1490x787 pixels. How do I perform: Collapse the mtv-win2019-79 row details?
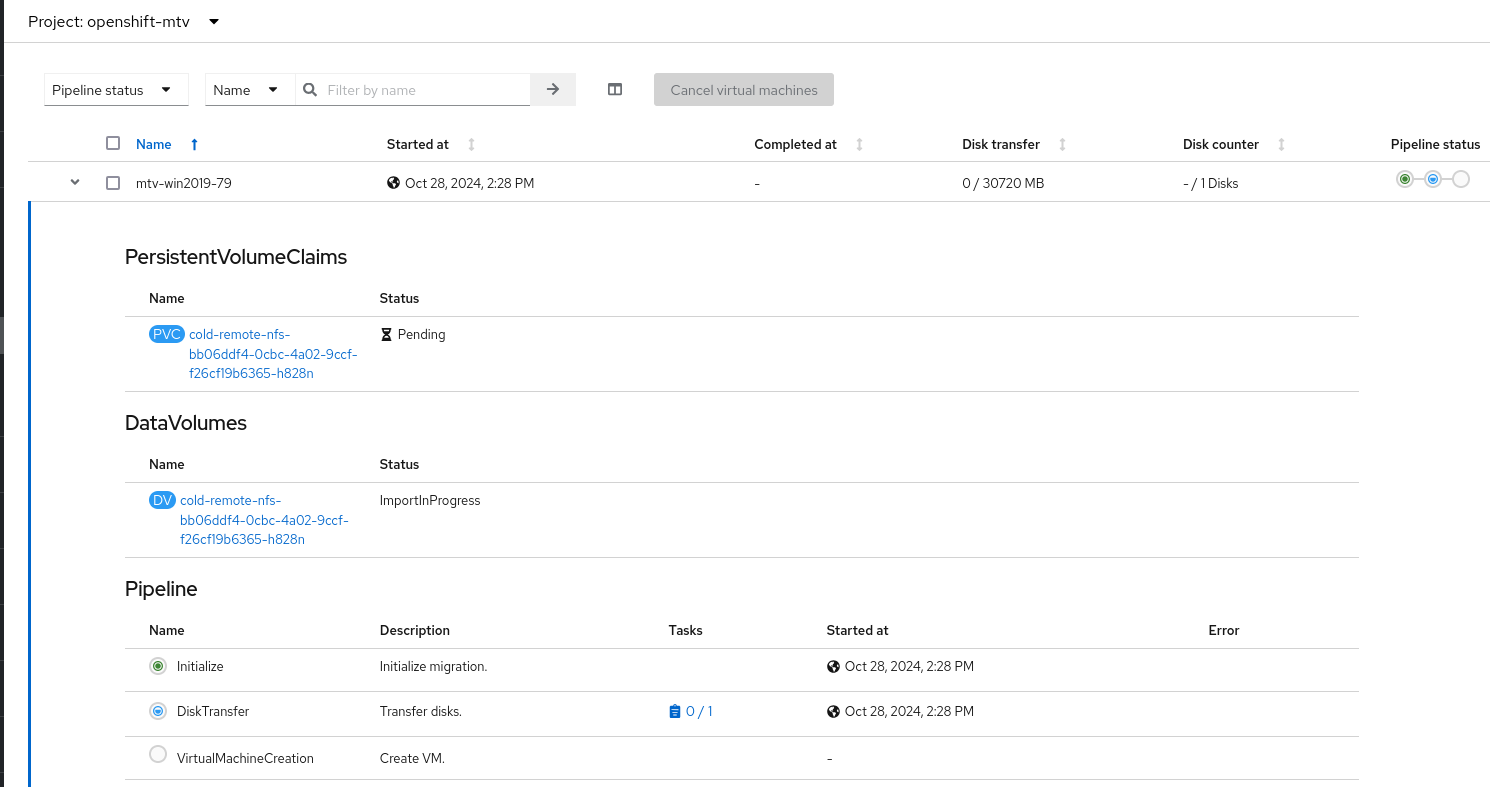coord(75,183)
